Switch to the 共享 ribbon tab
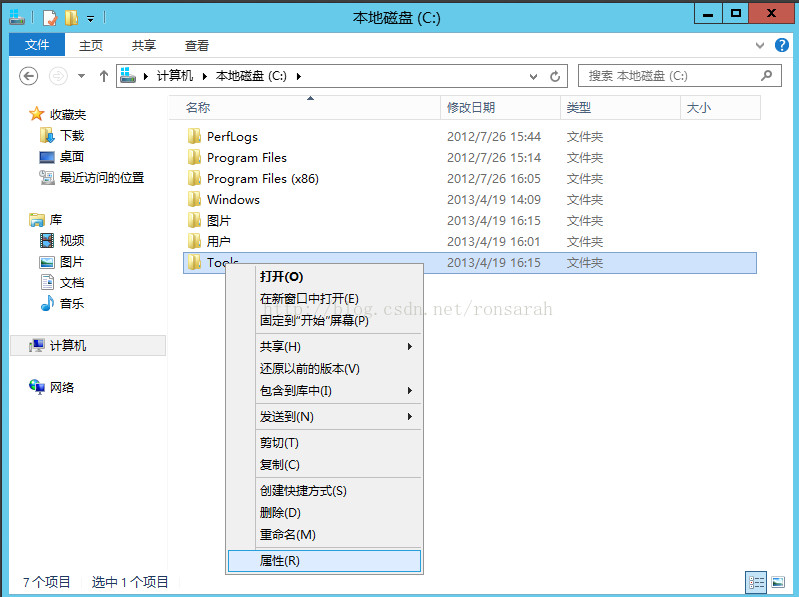The height and width of the screenshot is (597, 799). (144, 45)
